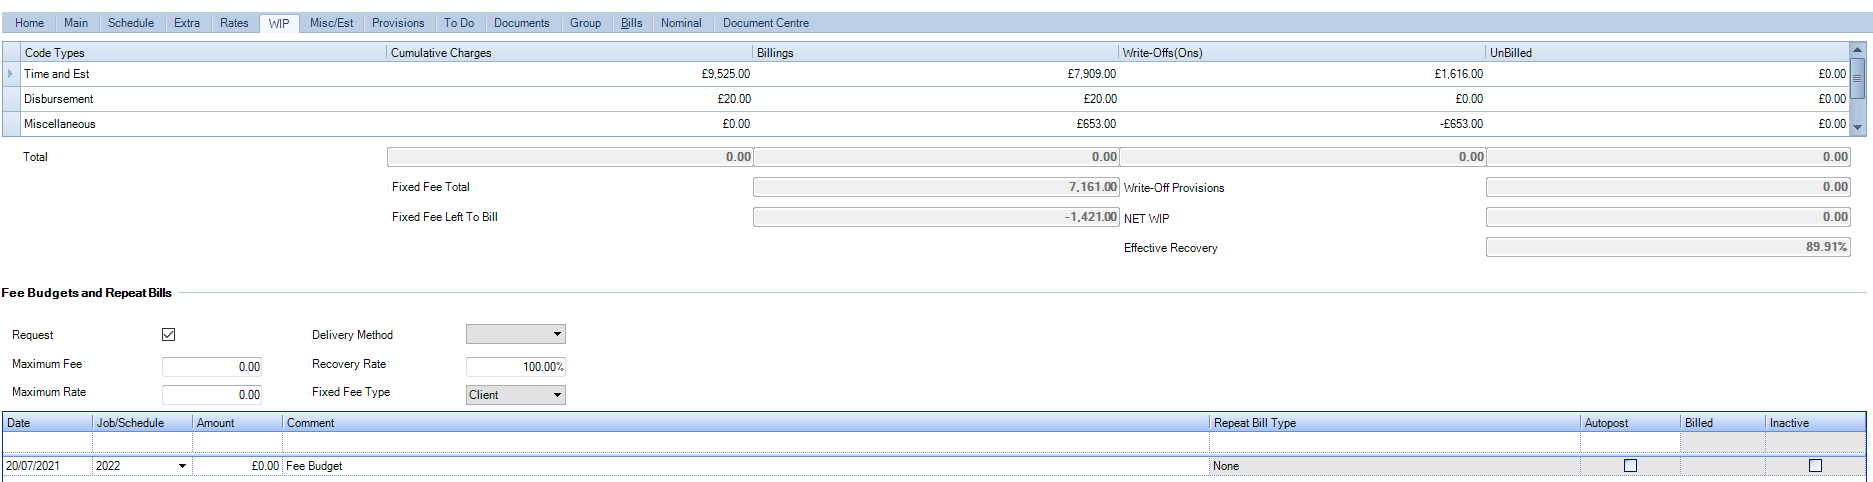Go to the Extra tab
Viewport: 1873px width, 482px height.
click(x=187, y=23)
